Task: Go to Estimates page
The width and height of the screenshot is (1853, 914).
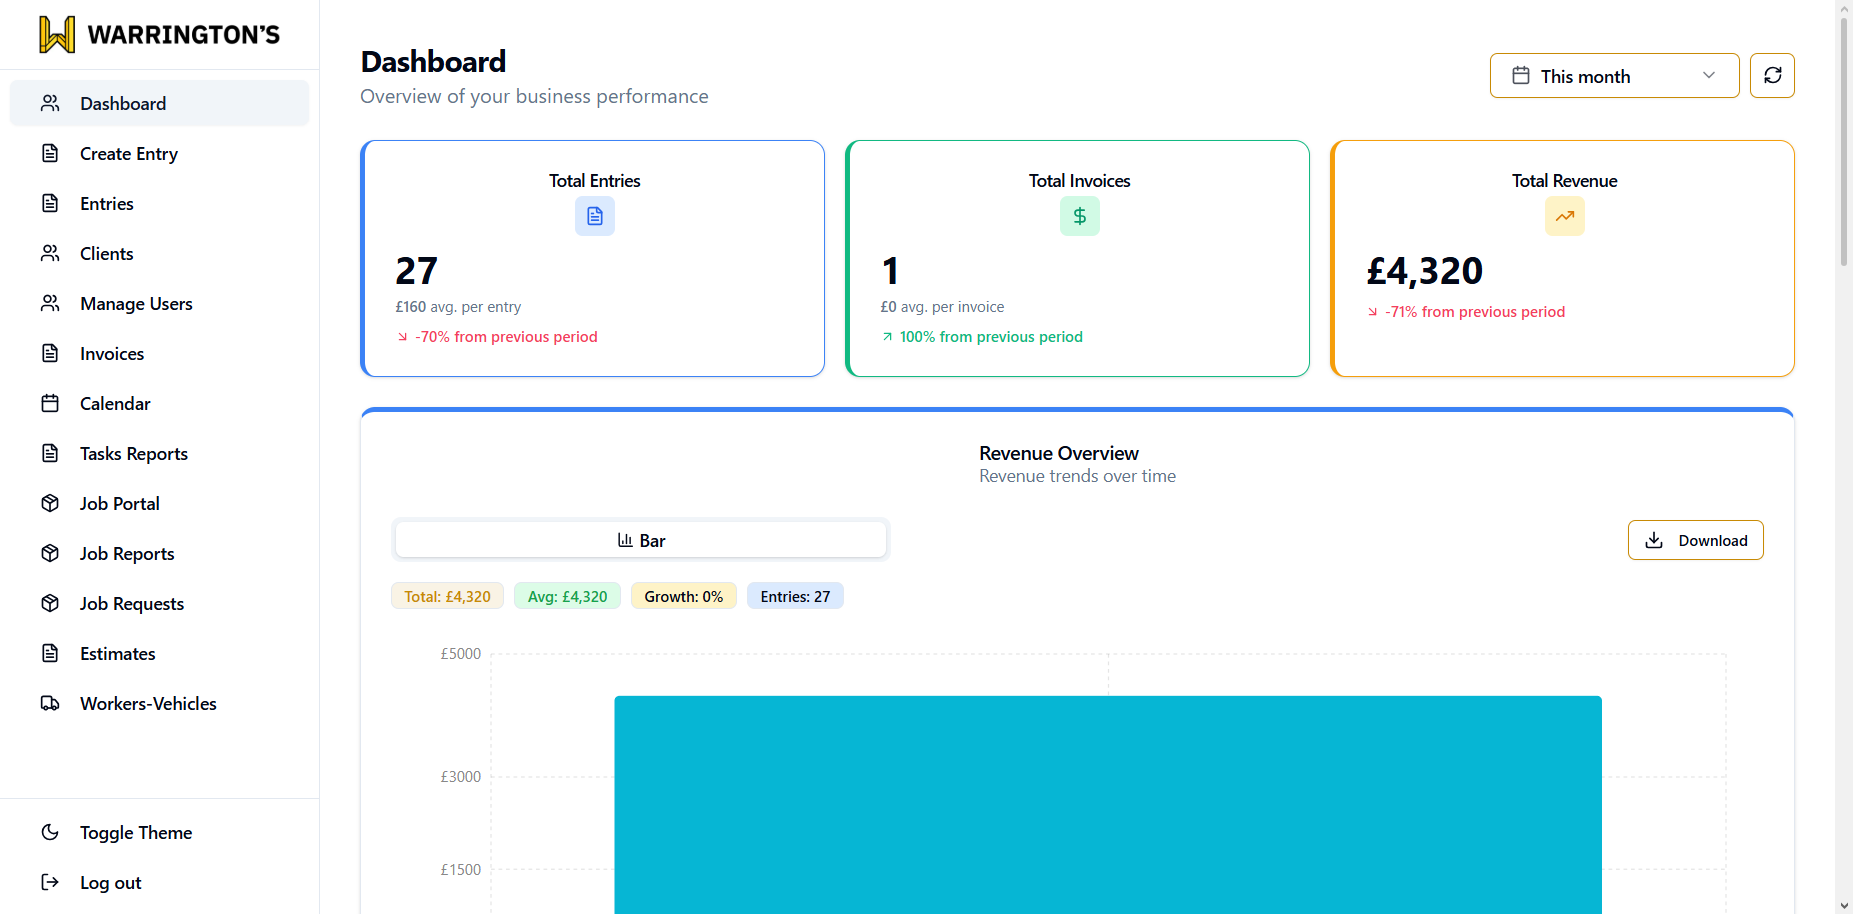Action: (159, 653)
